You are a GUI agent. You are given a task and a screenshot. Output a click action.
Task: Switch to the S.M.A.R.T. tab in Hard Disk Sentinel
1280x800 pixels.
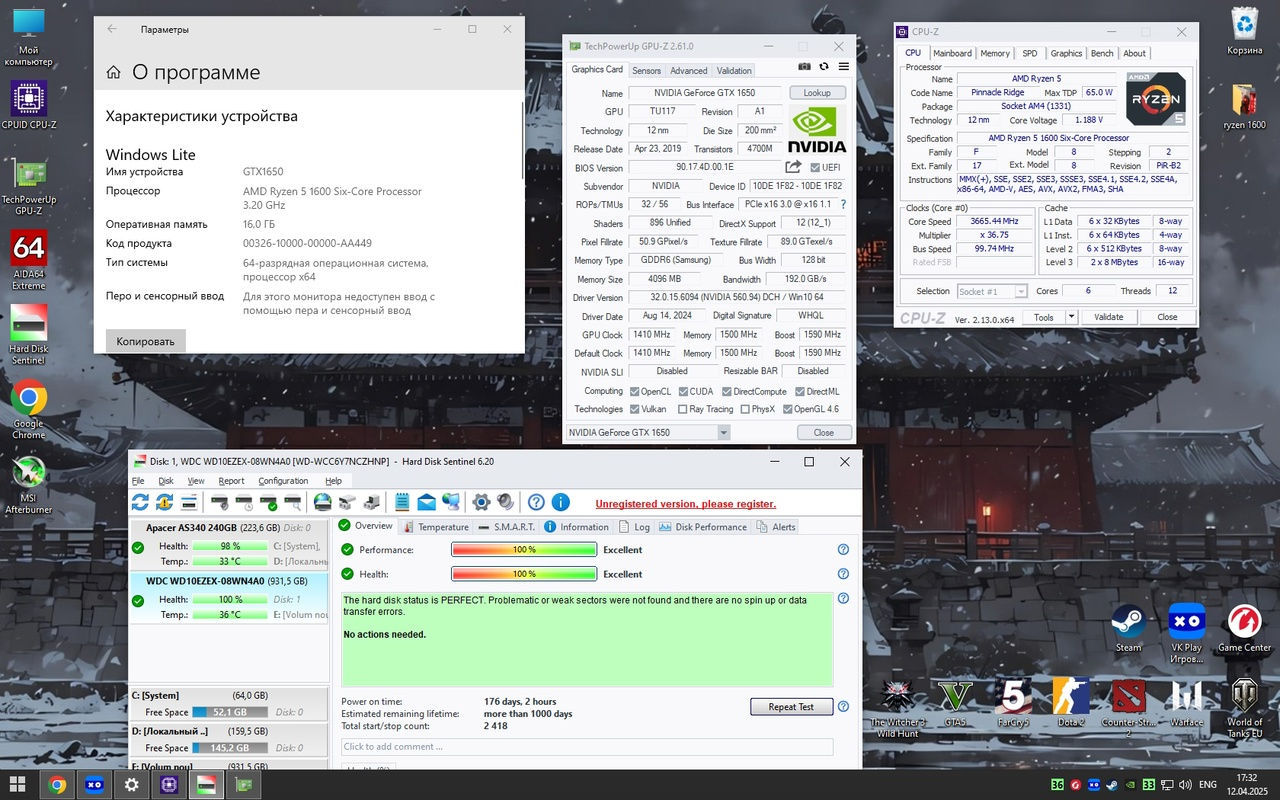(507, 526)
